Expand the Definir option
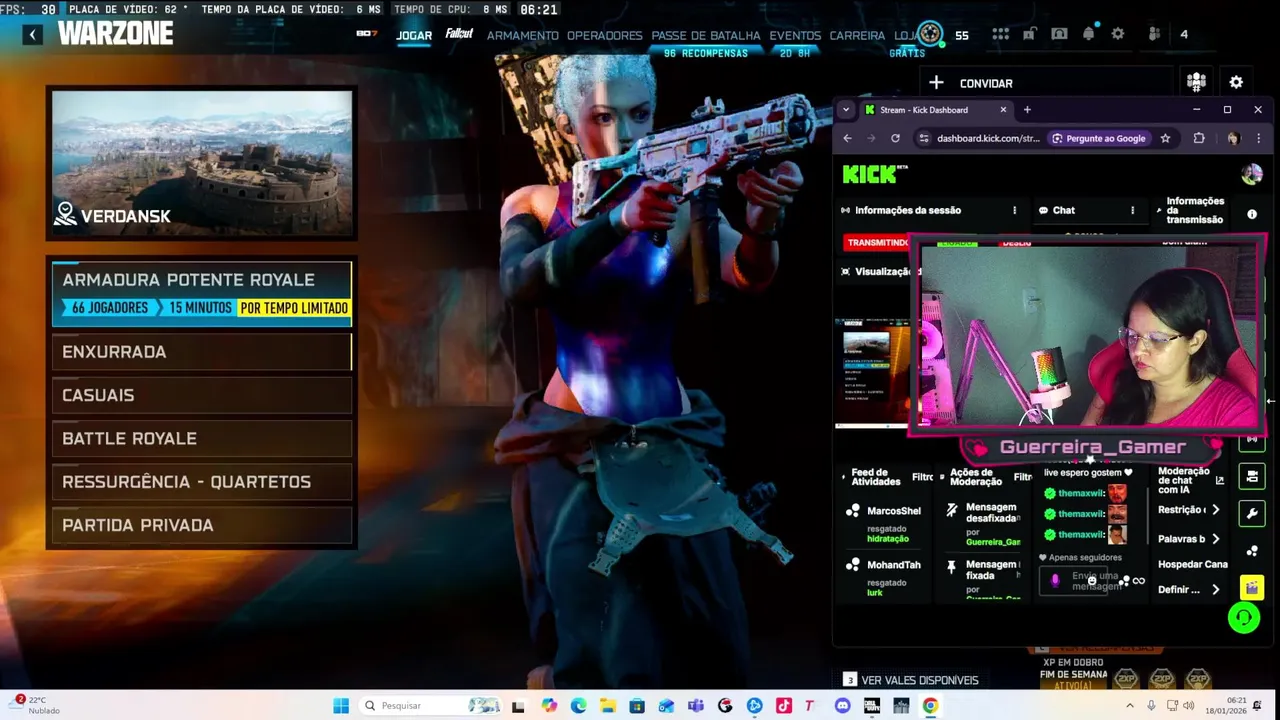The width and height of the screenshot is (1280, 720). (1215, 590)
